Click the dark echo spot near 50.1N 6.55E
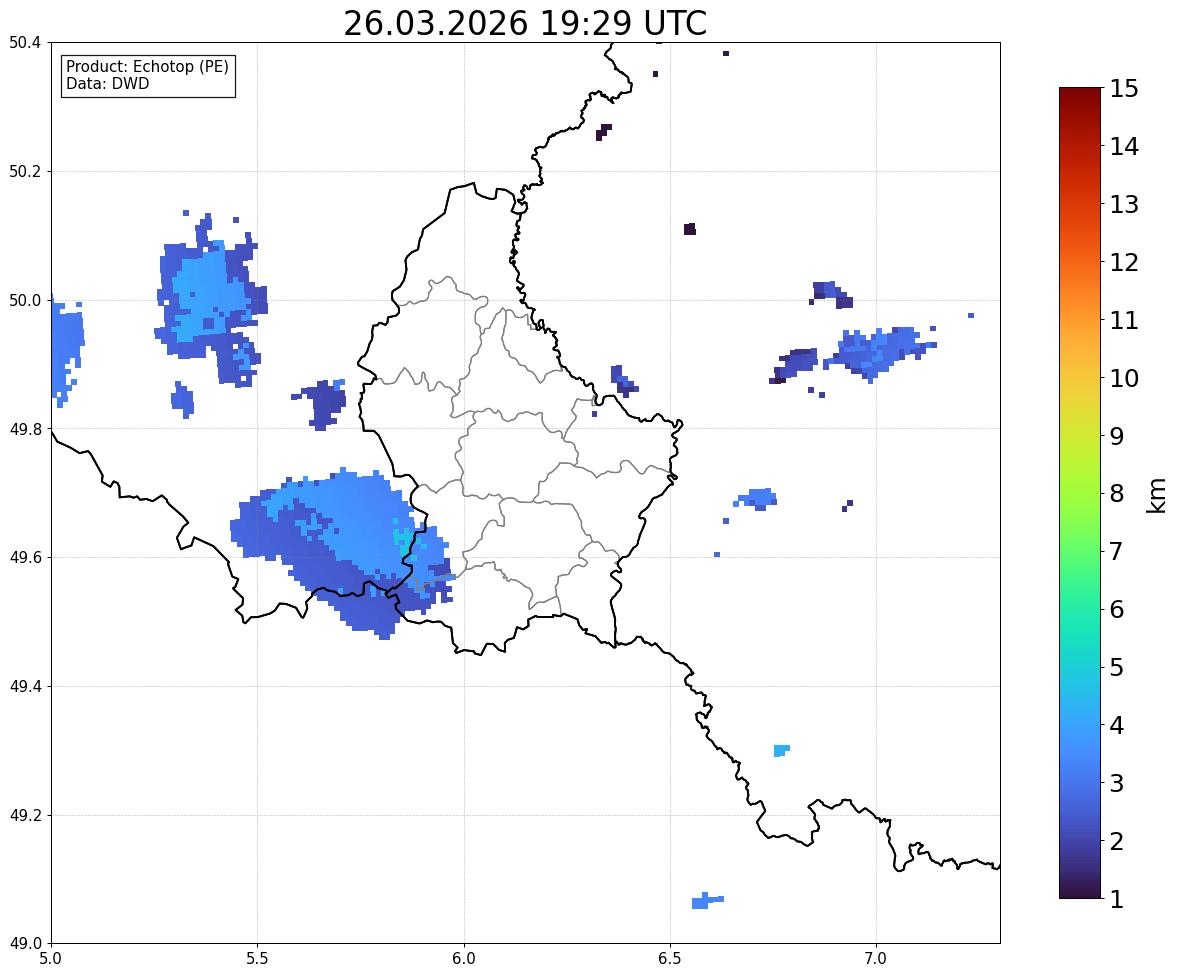The height and width of the screenshot is (976, 1178). (690, 229)
